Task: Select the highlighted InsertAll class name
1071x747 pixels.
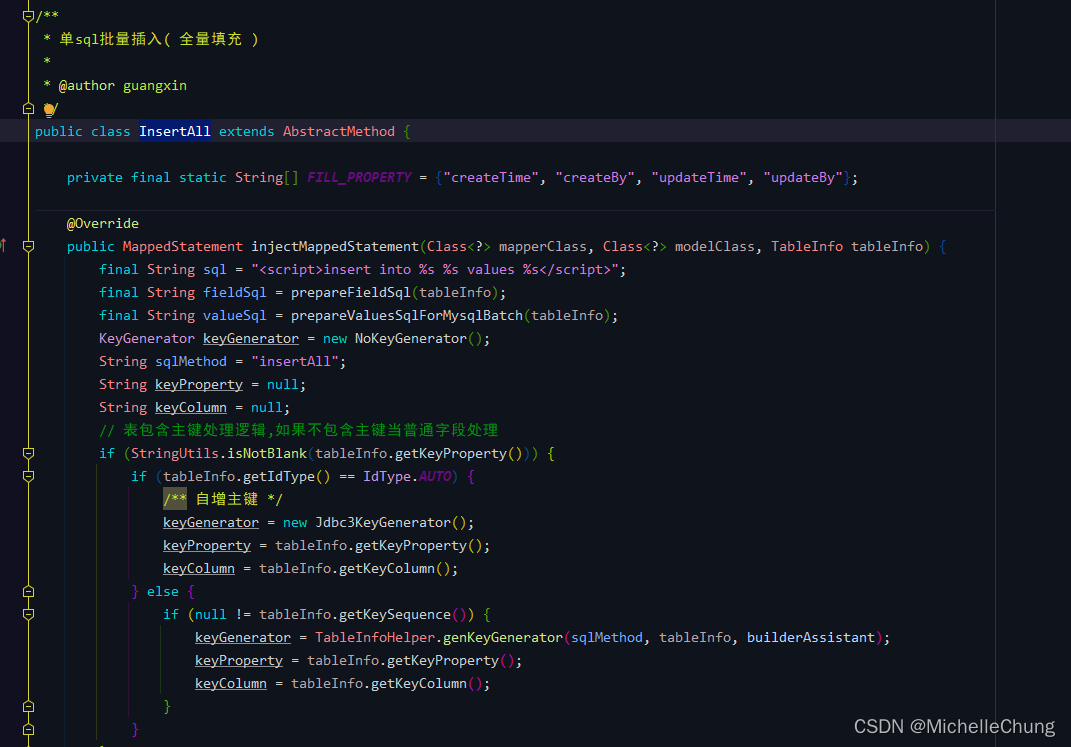Action: tap(175, 131)
